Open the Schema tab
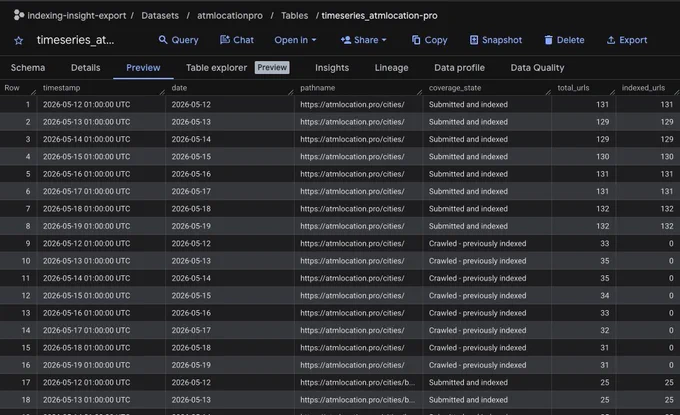This screenshot has height=415, width=680. click(x=28, y=68)
